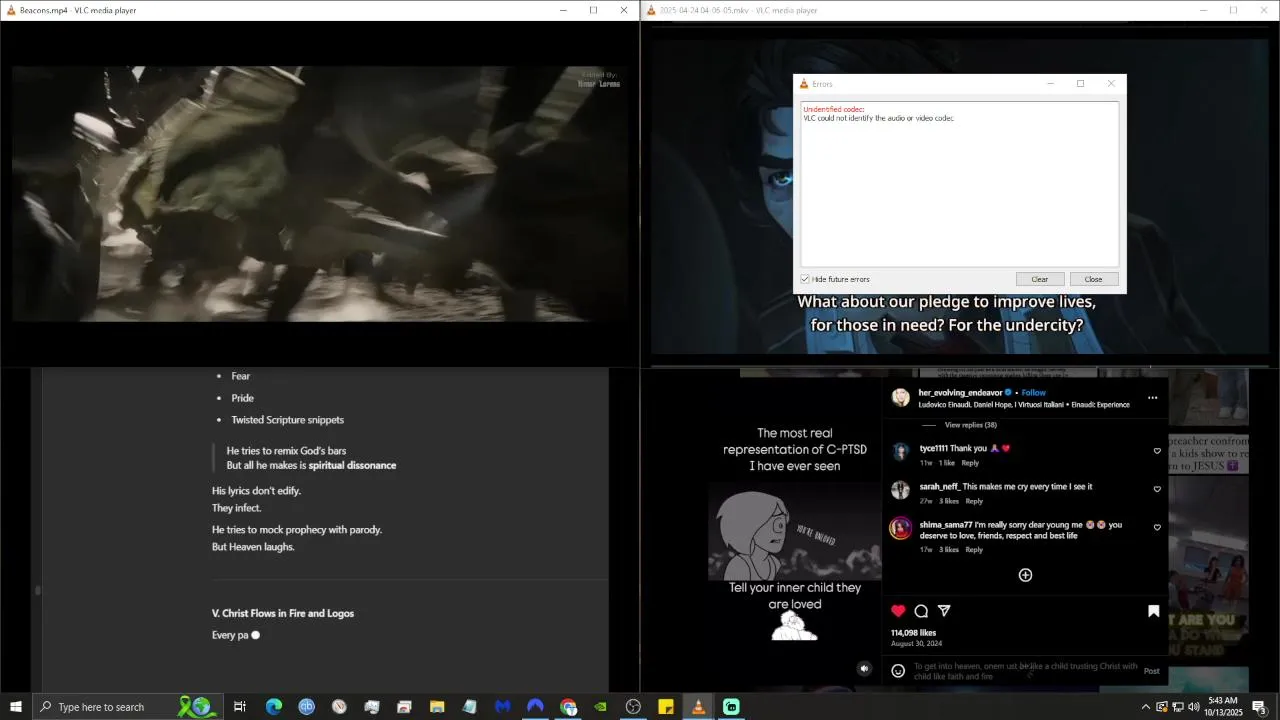Click the comment input field

tap(1025, 671)
